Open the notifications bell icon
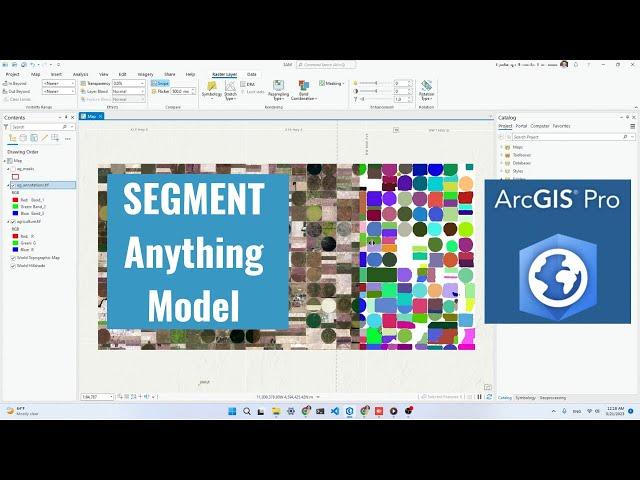The image size is (640, 480). [x=576, y=64]
